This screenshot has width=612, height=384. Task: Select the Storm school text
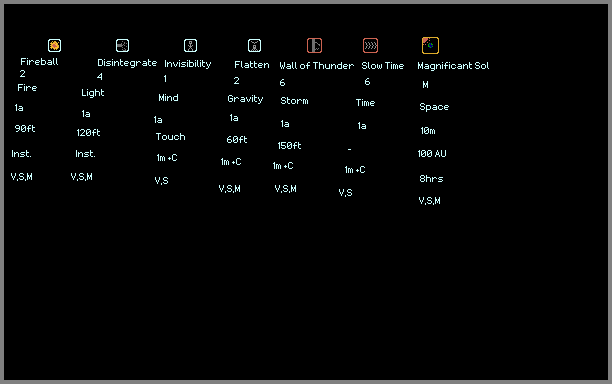(294, 101)
